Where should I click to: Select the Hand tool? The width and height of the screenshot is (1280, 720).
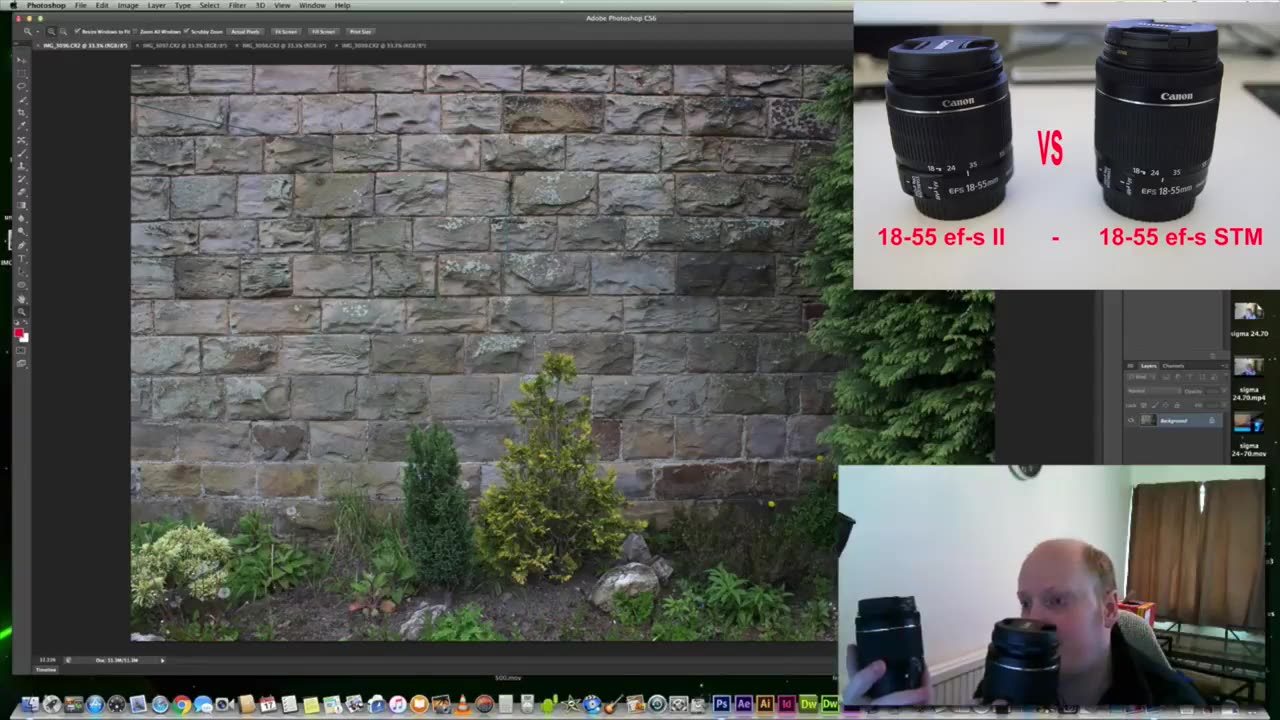click(x=21, y=299)
